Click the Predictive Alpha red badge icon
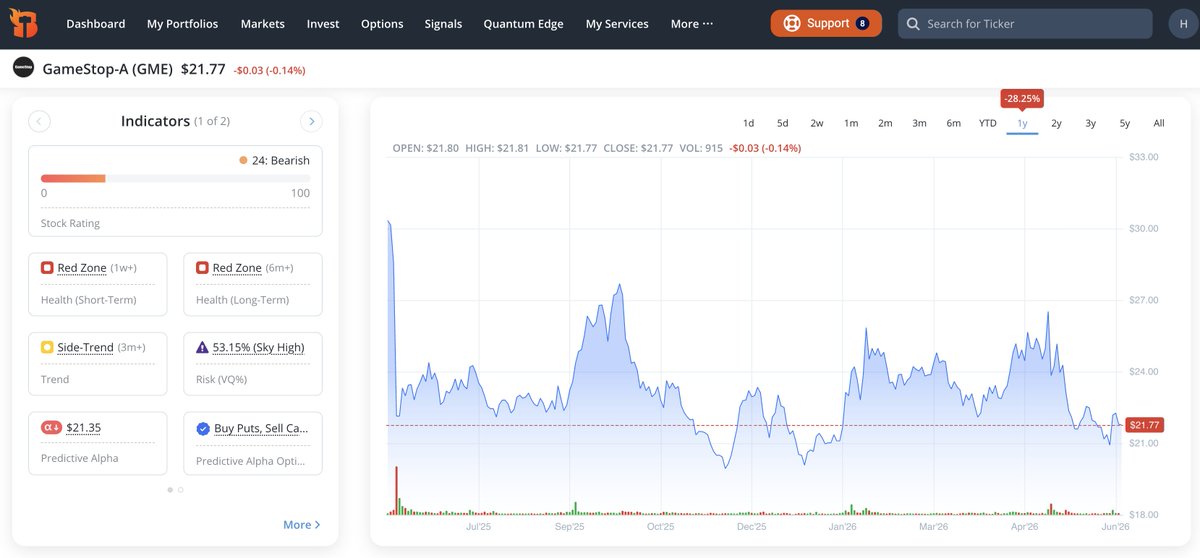The image size is (1200, 558). coord(51,427)
